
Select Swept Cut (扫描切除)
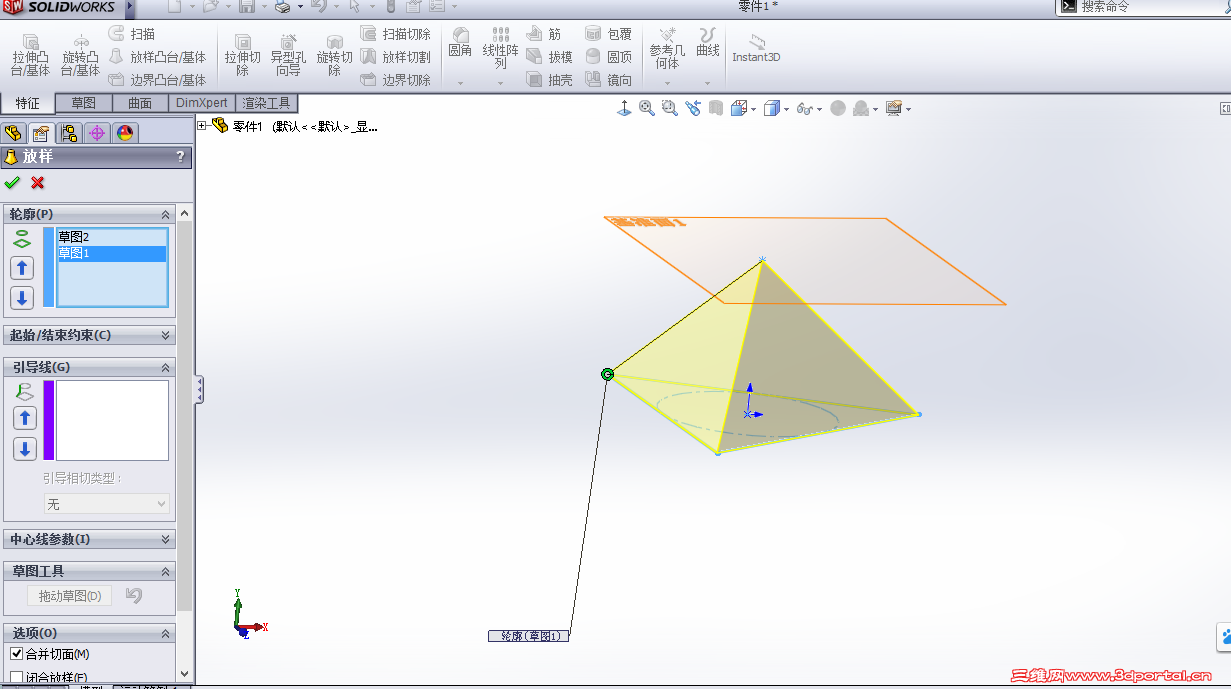coord(395,34)
